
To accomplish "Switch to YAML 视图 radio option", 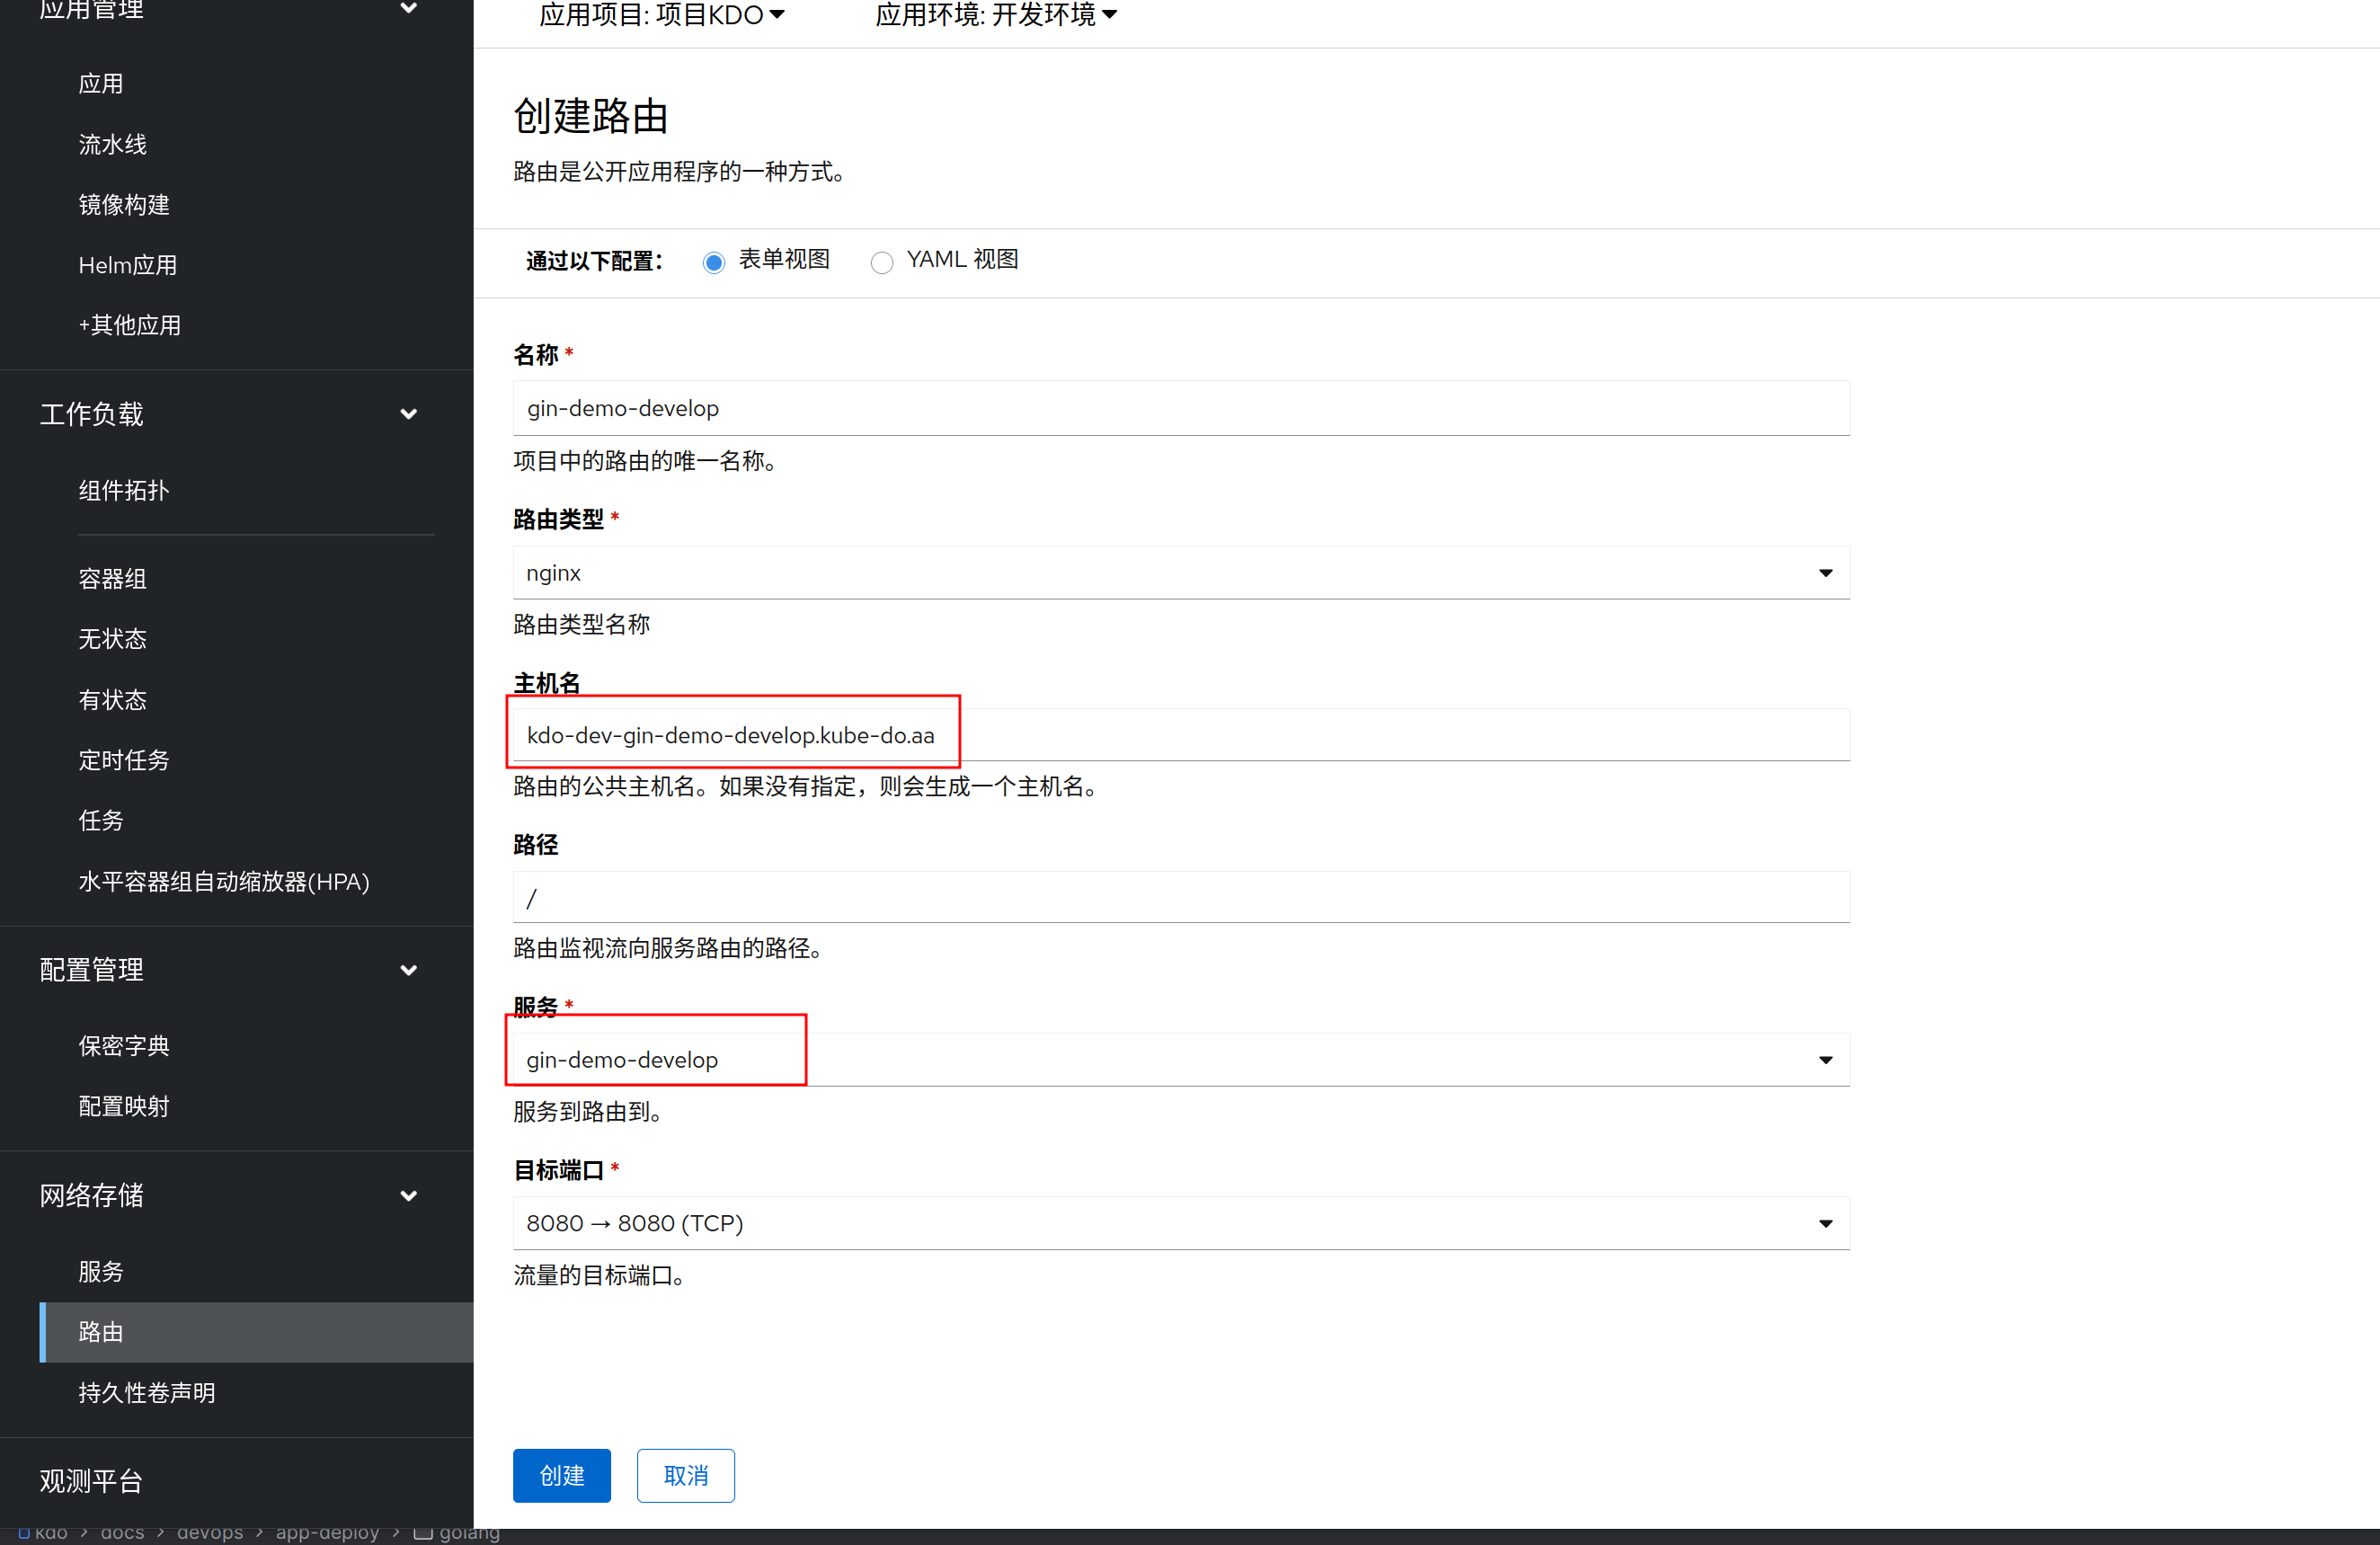I will pyautogui.click(x=881, y=262).
